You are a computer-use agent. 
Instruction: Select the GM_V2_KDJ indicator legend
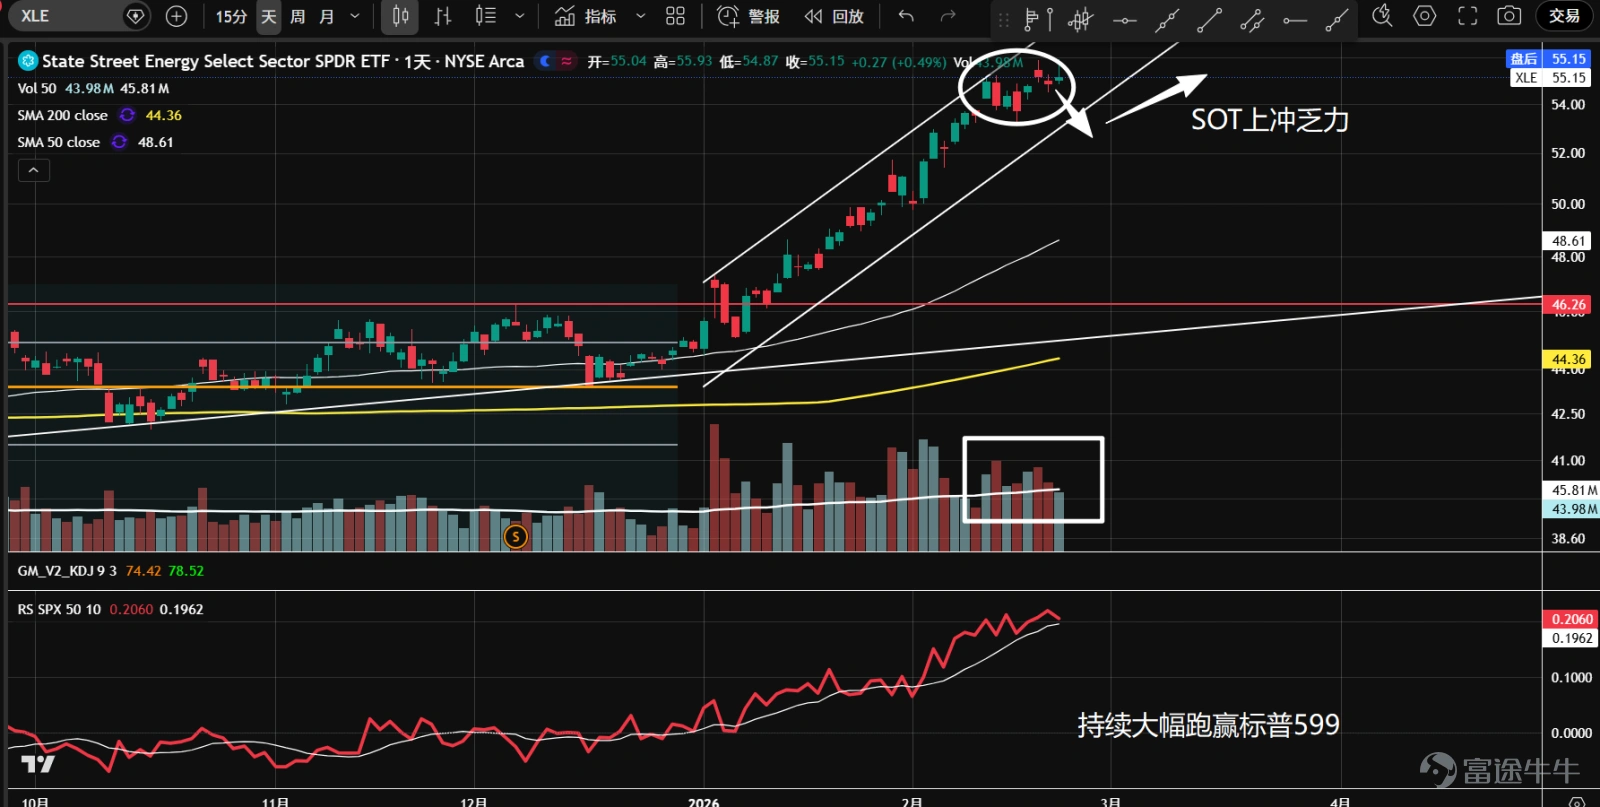click(x=67, y=571)
